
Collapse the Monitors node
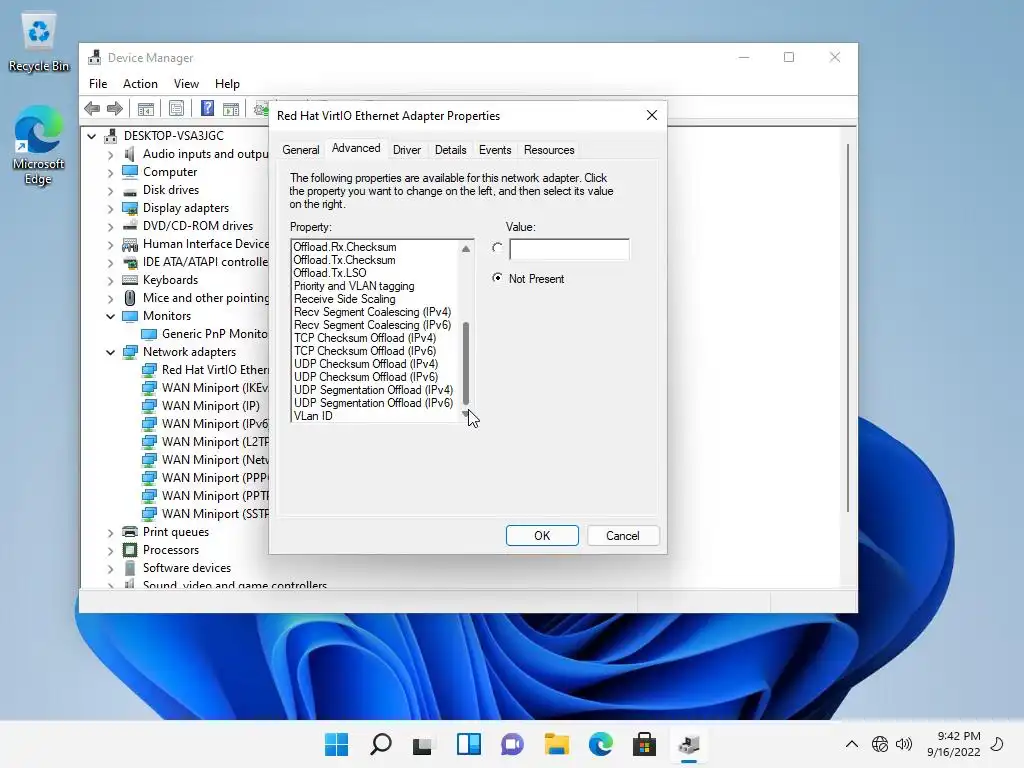tap(110, 316)
